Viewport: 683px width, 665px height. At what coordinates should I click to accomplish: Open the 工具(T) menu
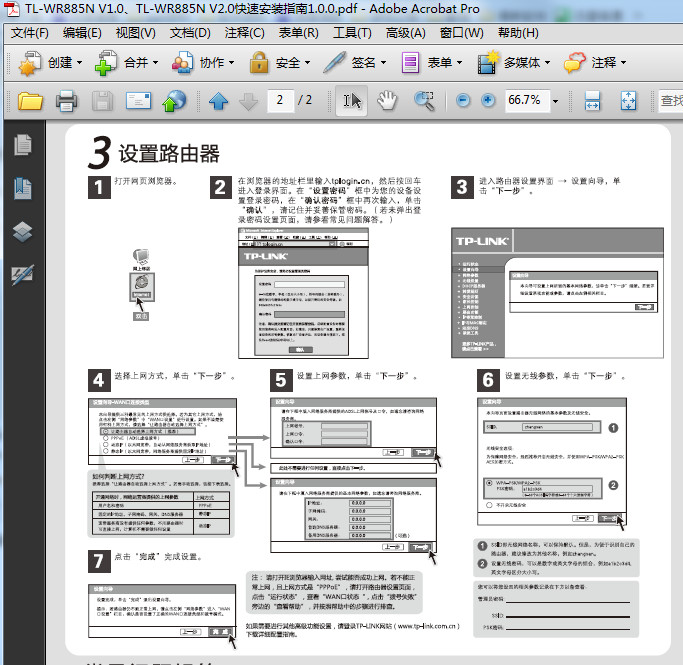[x=352, y=33]
